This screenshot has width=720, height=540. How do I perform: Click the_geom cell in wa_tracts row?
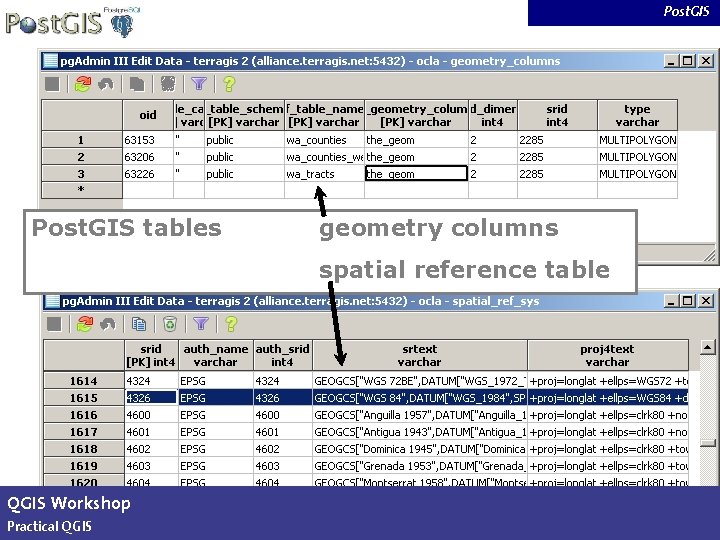point(416,174)
